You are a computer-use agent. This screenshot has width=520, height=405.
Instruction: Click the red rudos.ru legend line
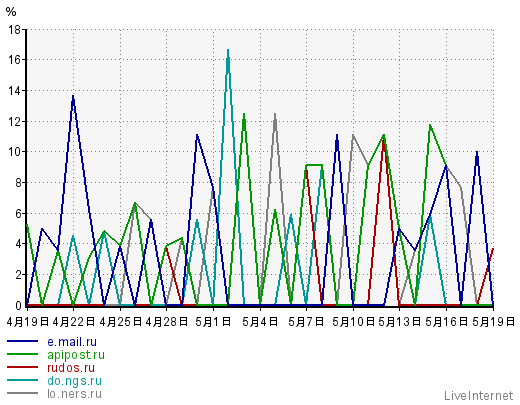point(22,367)
